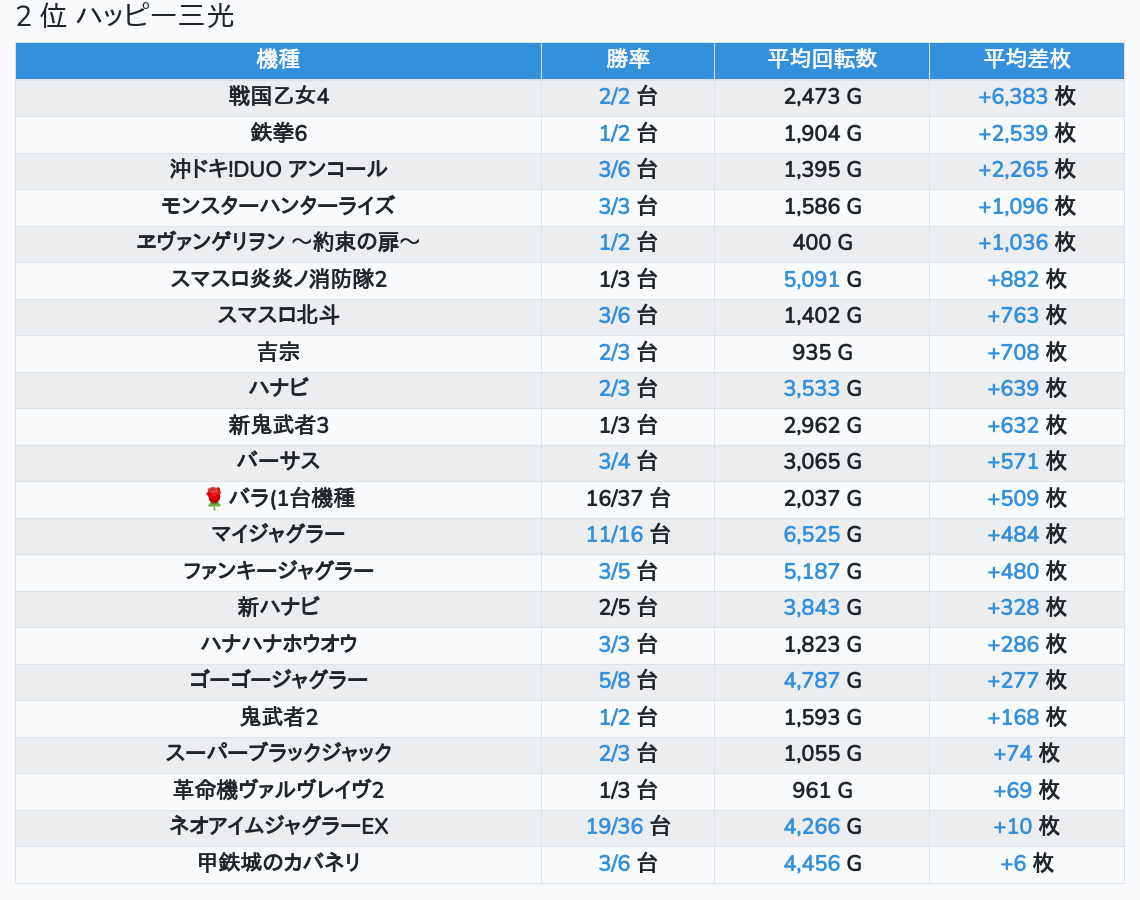This screenshot has height=900, width=1140.
Task: Click the 甲鉄城のカバネリ machine name
Action: point(278,863)
